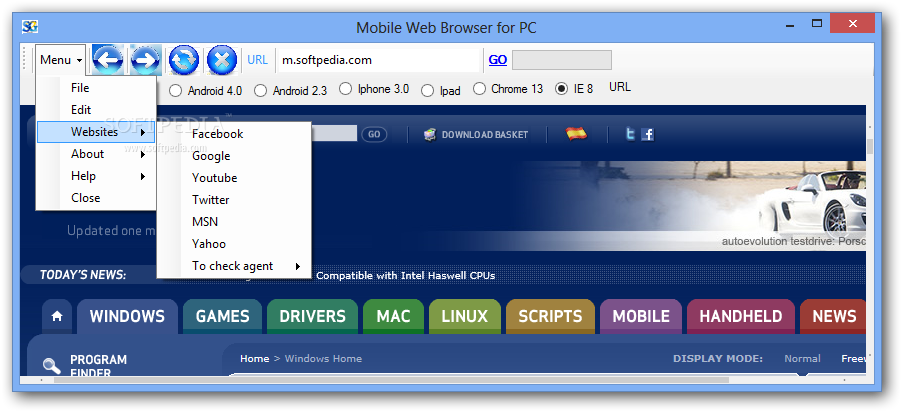
Task: Switch to the LINUX tab
Action: pyautogui.click(x=465, y=316)
